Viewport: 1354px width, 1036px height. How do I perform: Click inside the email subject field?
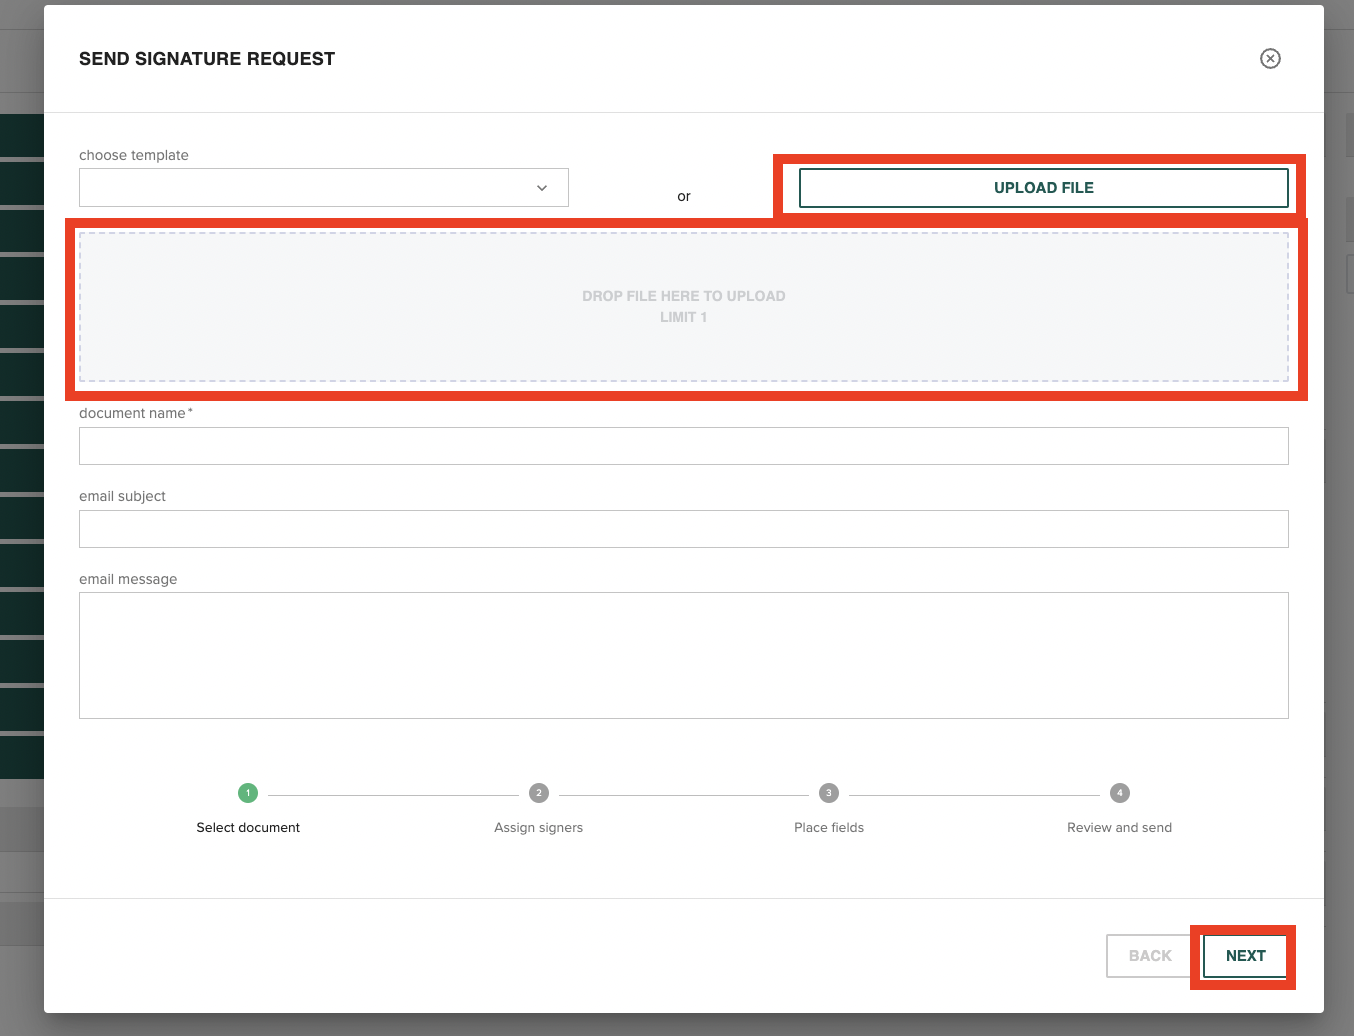684,528
